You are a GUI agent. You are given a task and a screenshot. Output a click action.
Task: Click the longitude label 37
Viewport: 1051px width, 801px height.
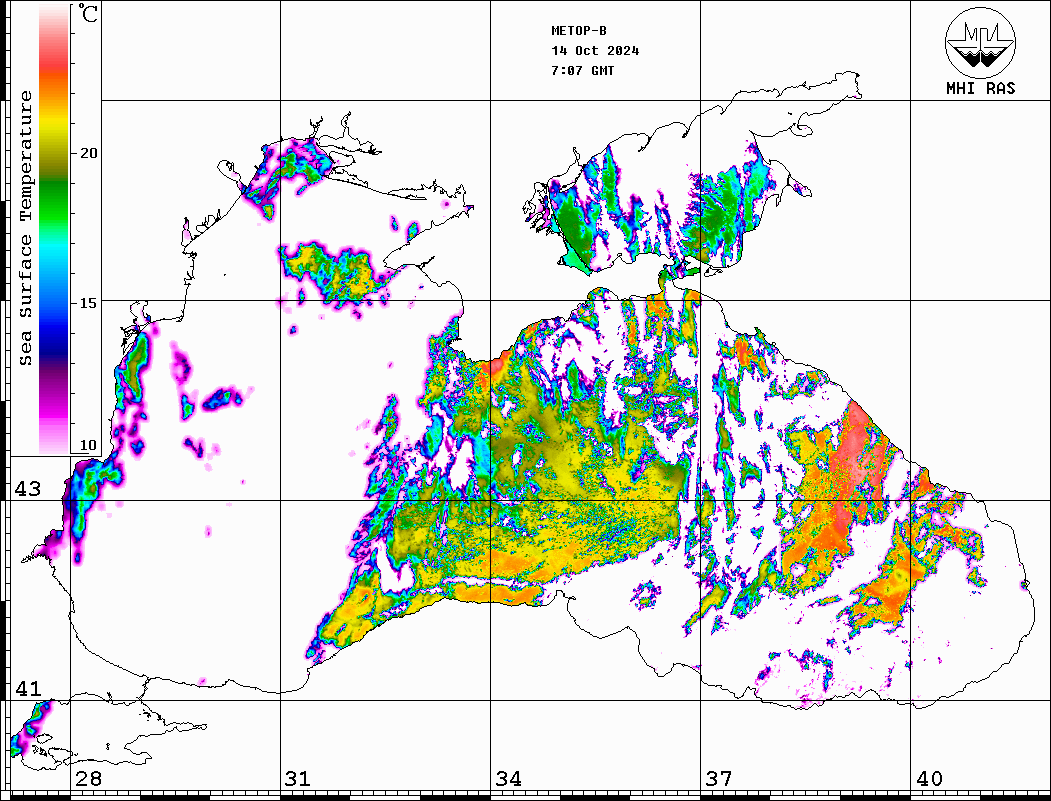pyautogui.click(x=719, y=779)
